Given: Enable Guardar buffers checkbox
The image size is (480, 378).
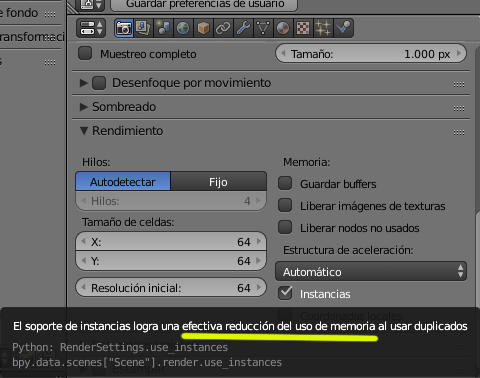Looking at the screenshot, I should click(285, 183).
